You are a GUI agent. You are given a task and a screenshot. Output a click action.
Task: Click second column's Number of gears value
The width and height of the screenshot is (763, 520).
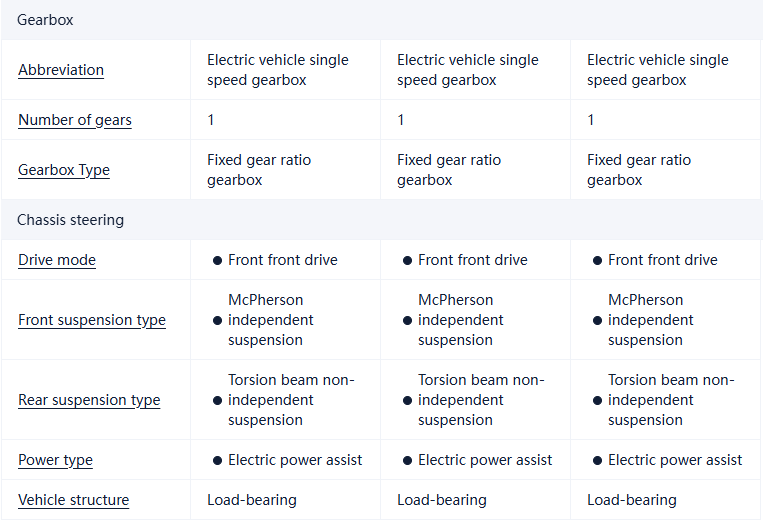[401, 120]
